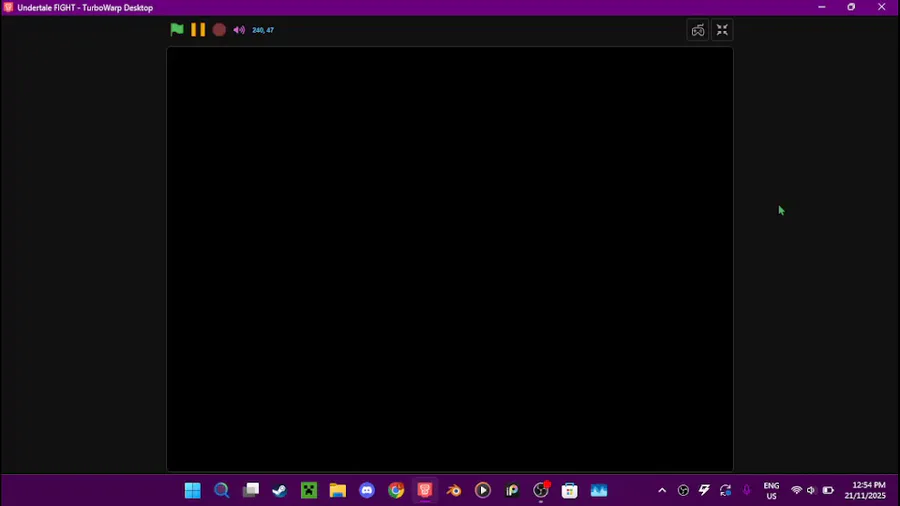Click the green flag to start project
This screenshot has height=506, width=900.
point(177,30)
